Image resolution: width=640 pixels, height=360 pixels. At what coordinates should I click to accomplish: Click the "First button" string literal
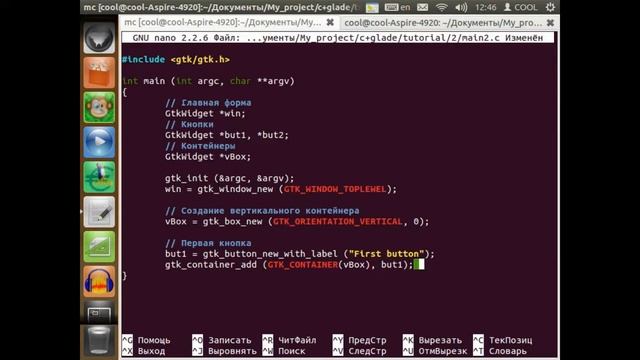click(387, 254)
